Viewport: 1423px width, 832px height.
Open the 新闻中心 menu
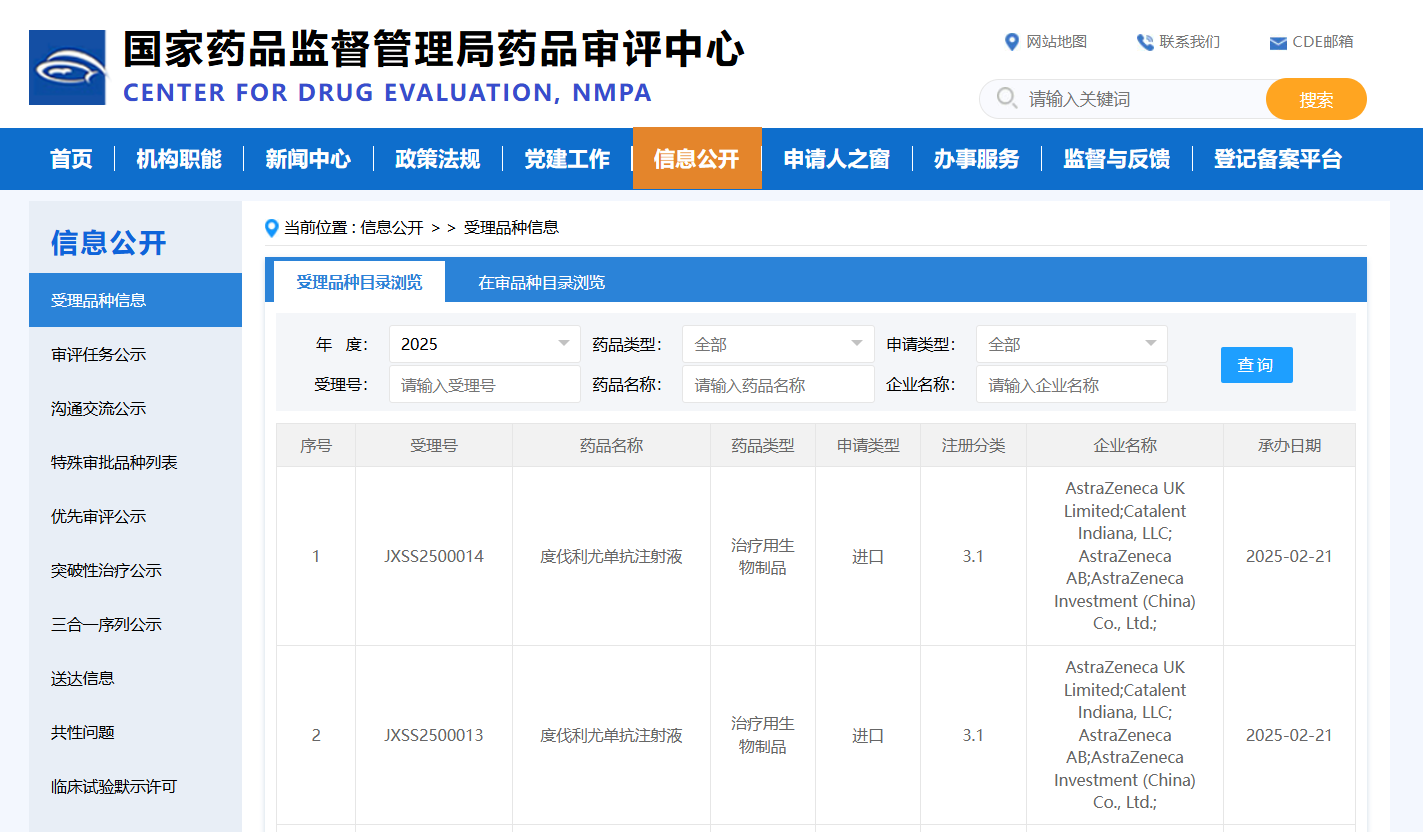[308, 159]
